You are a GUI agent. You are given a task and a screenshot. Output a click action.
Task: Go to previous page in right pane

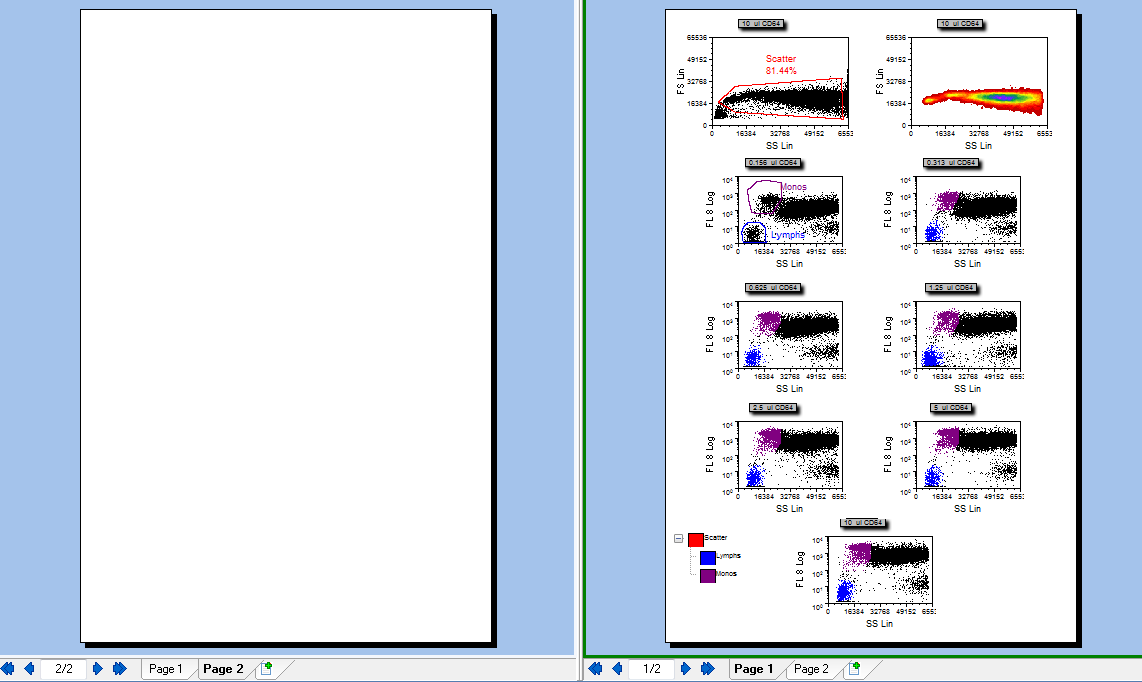click(x=617, y=669)
